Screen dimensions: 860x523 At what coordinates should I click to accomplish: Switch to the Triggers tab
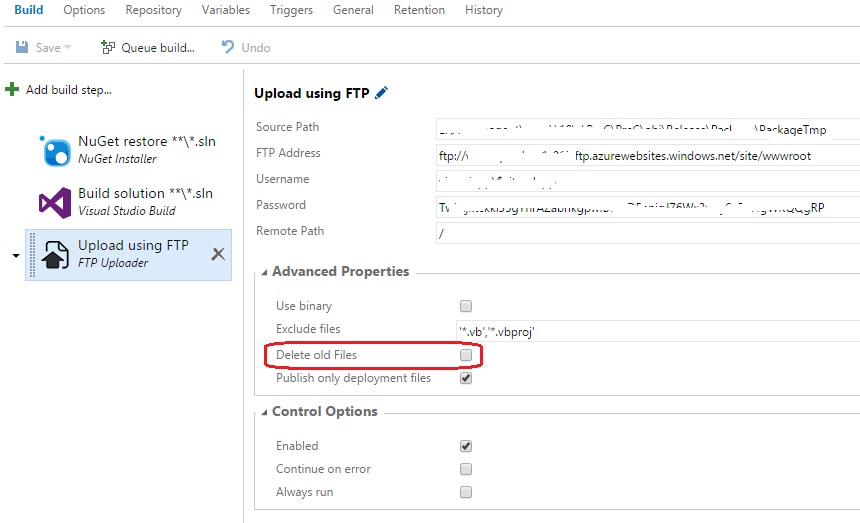291,10
